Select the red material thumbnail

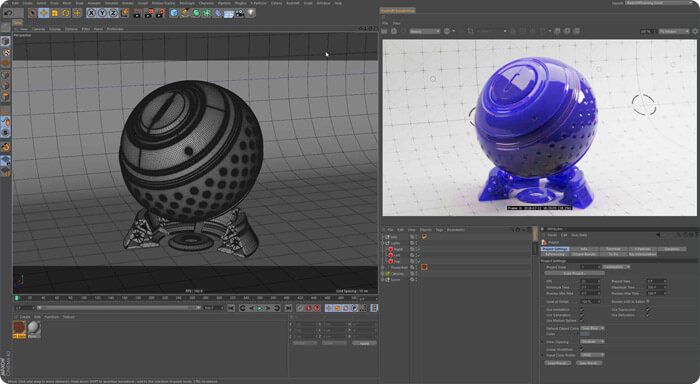[x=19, y=329]
